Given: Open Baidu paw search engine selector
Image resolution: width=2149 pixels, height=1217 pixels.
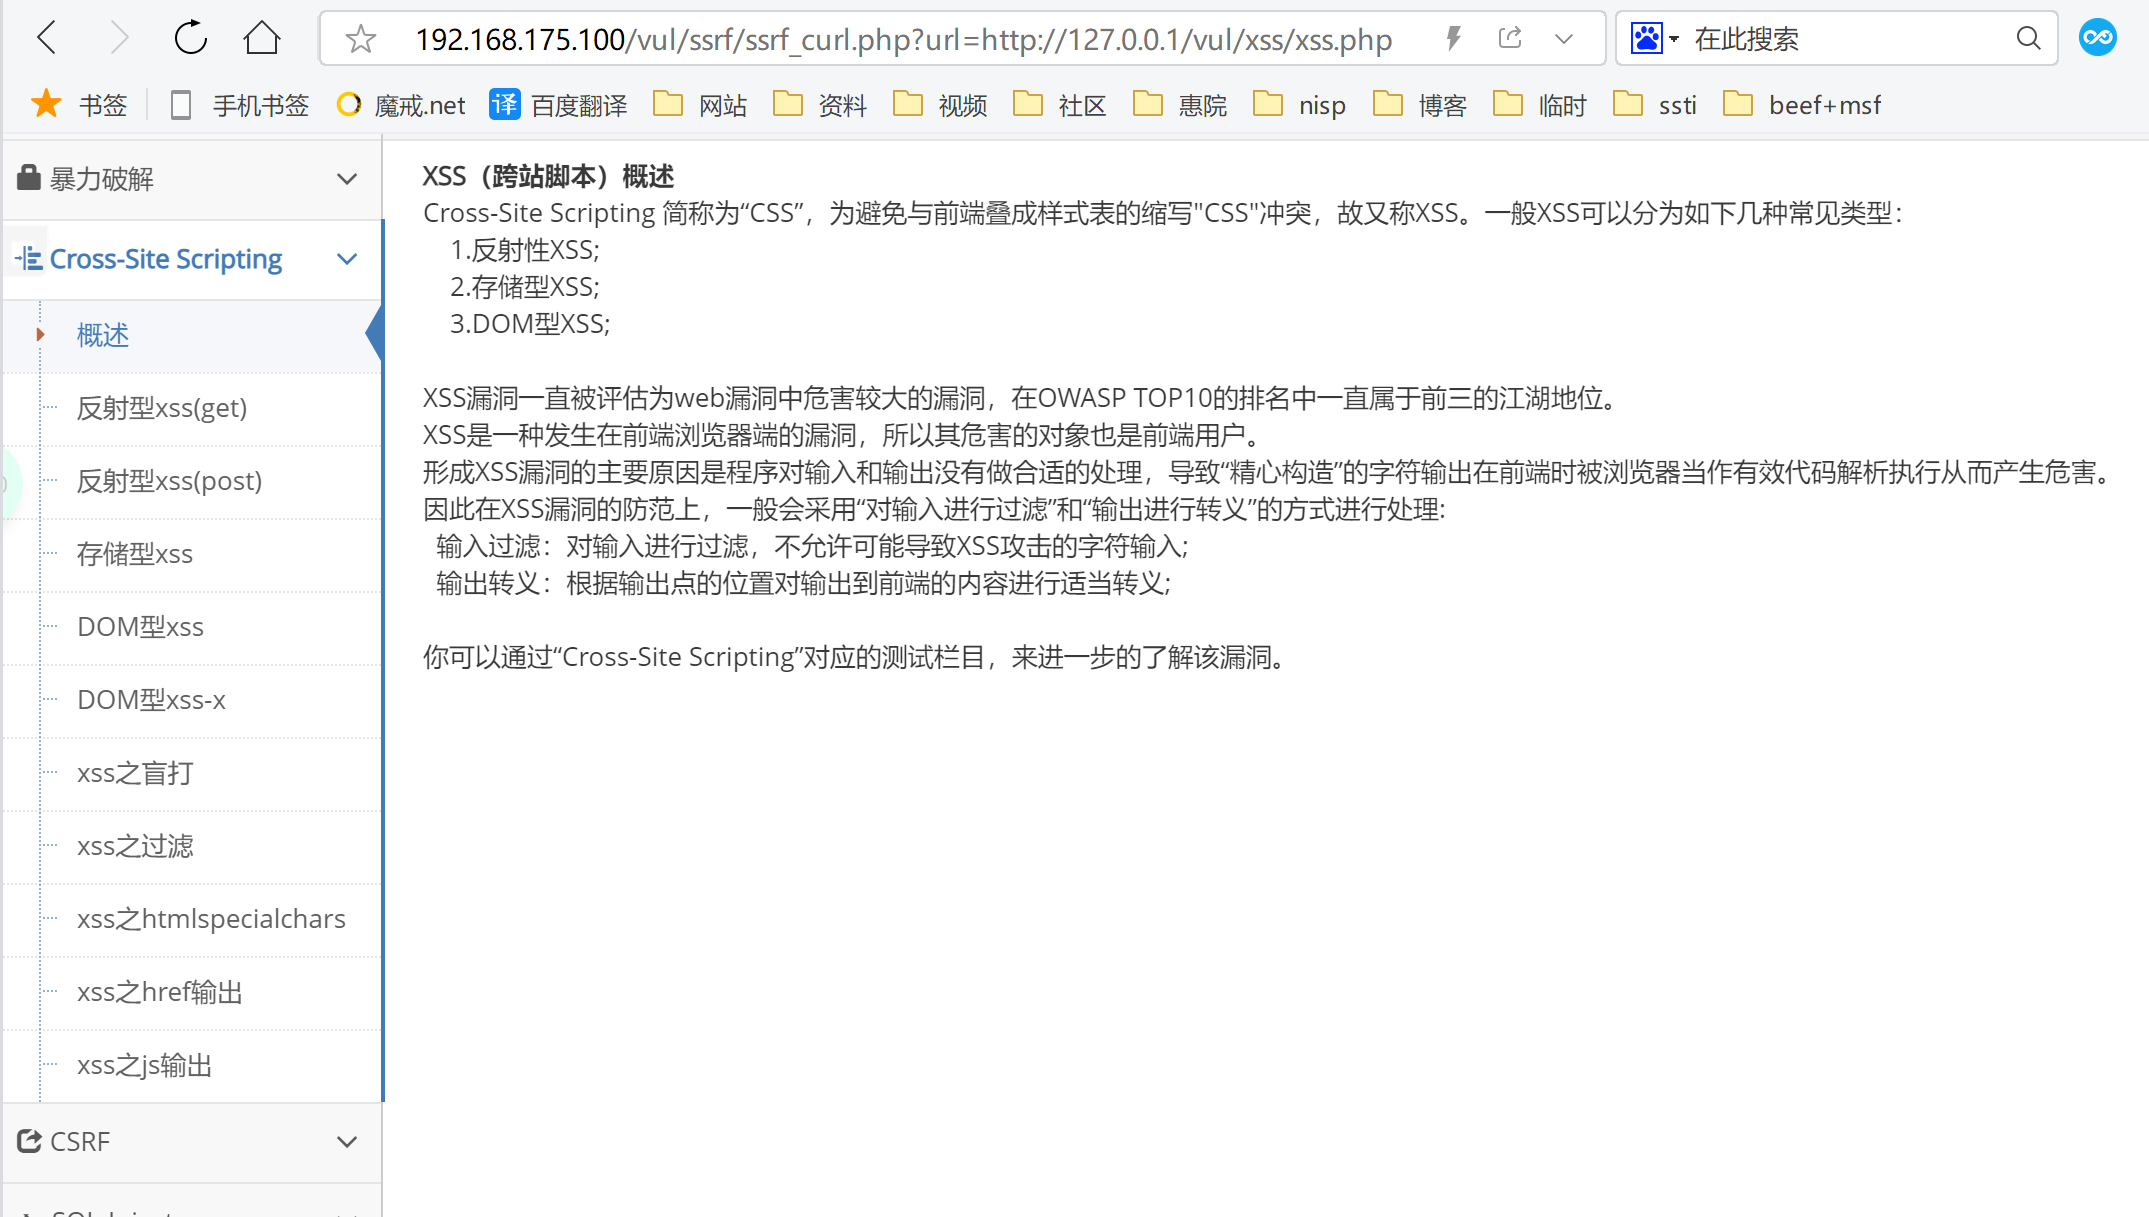Looking at the screenshot, I should 1654,39.
